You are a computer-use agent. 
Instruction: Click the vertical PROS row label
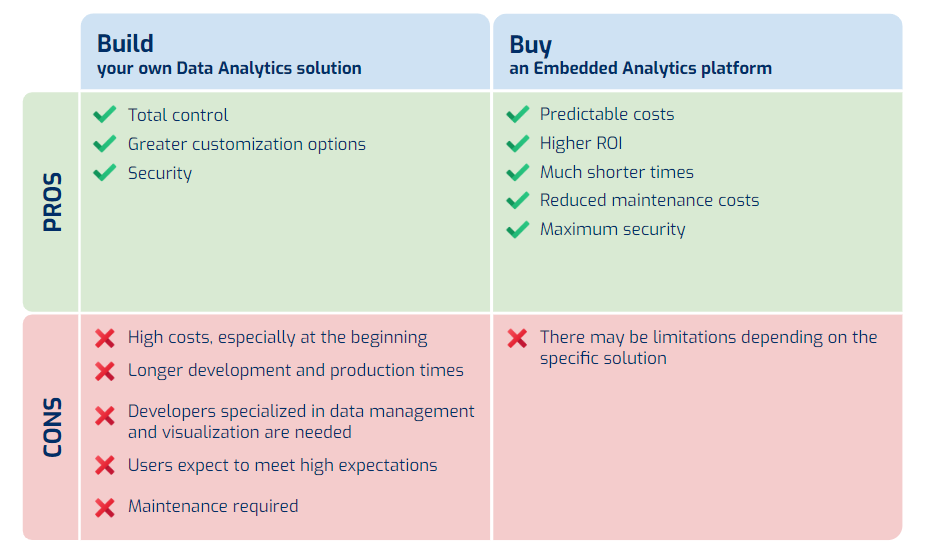pyautogui.click(x=53, y=202)
